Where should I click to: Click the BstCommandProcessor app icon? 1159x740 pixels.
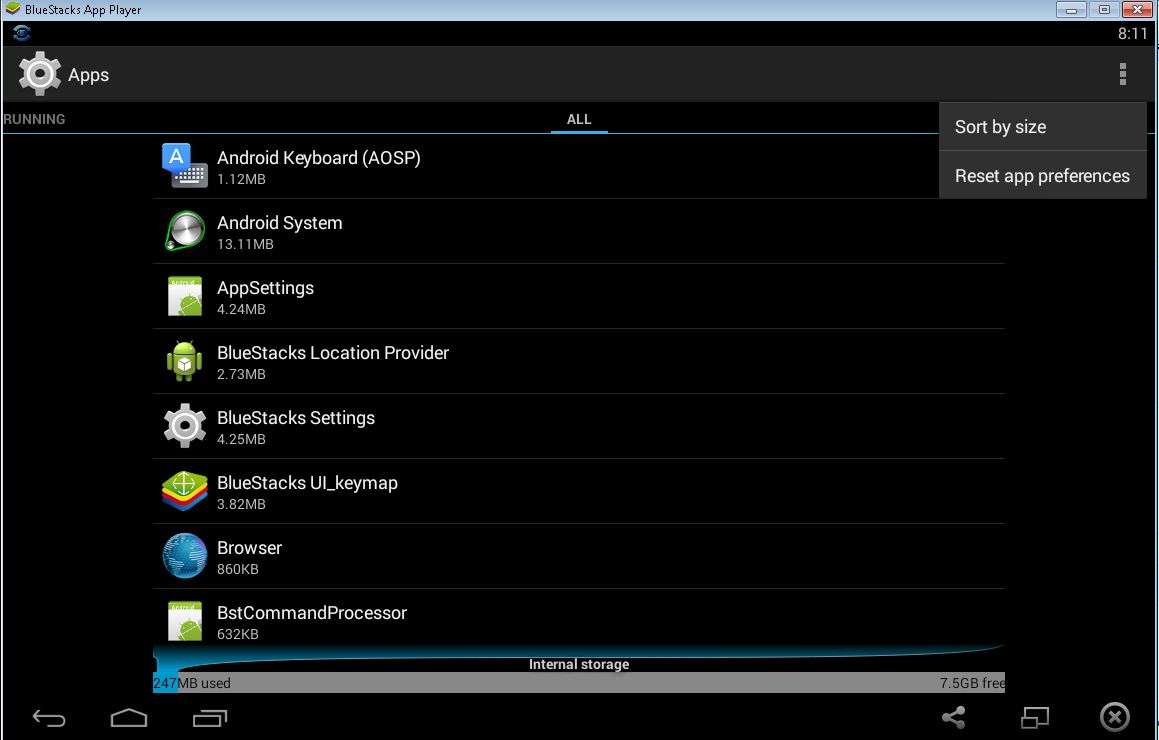click(185, 621)
